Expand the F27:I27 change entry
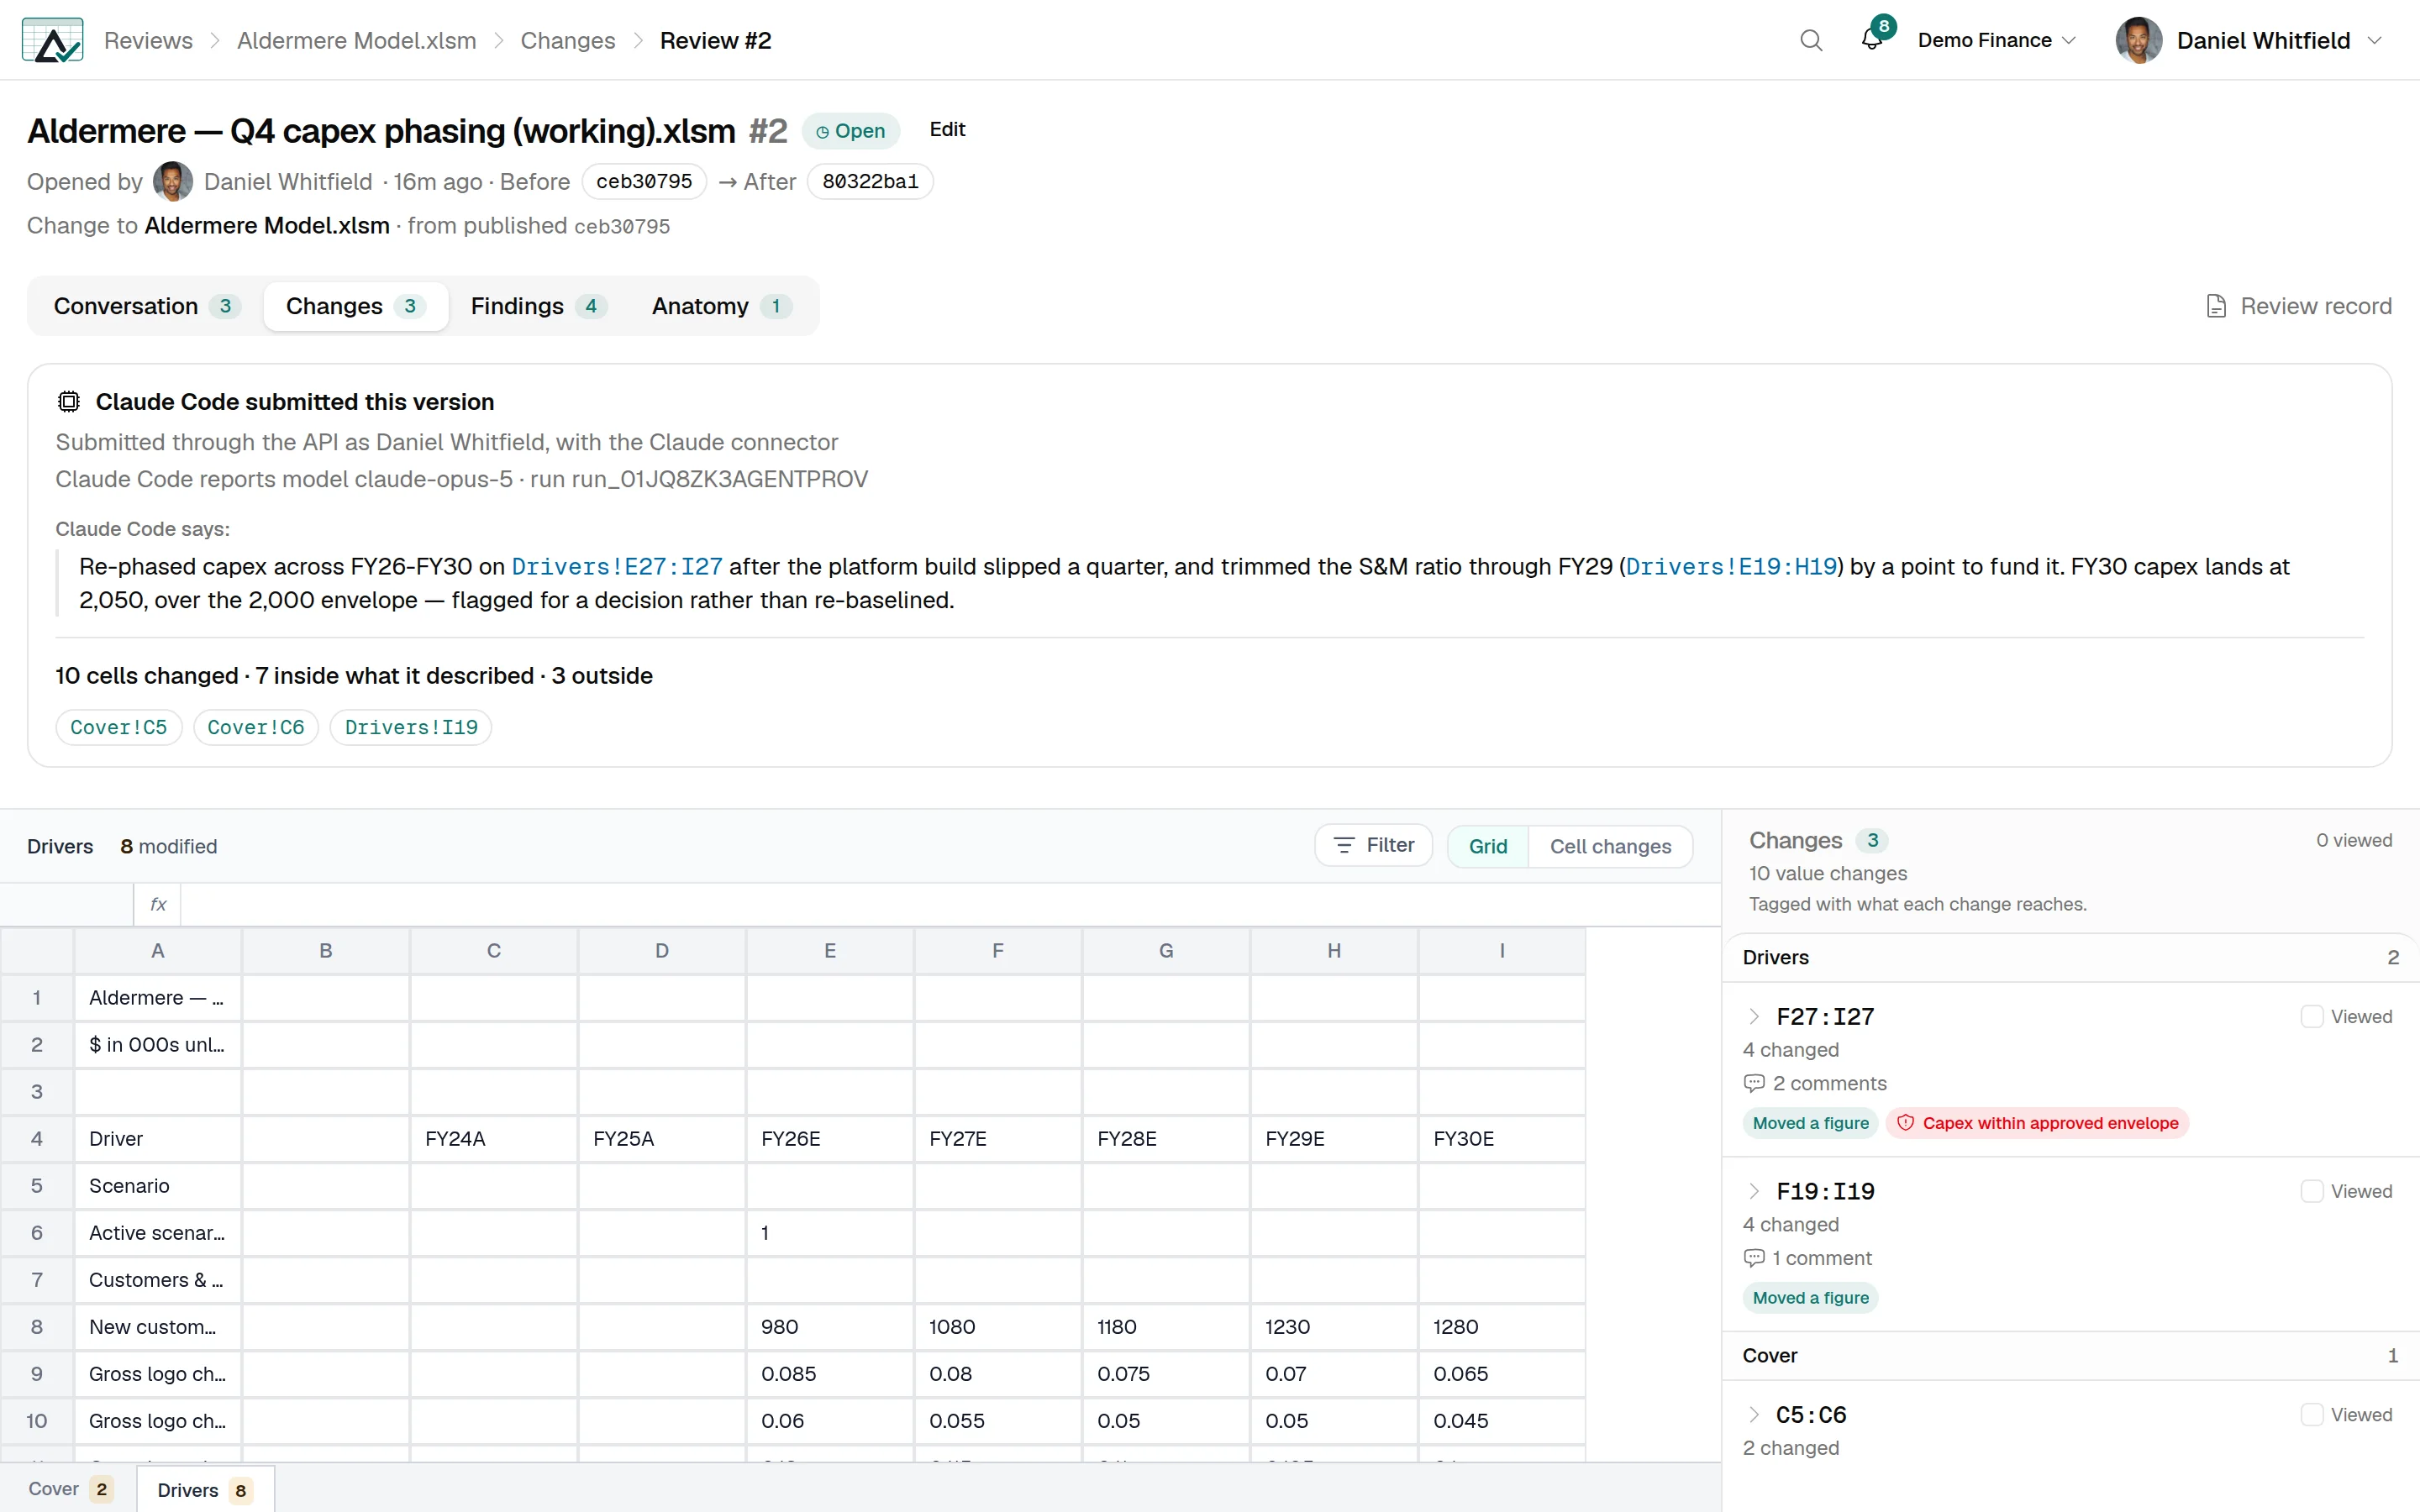 pyautogui.click(x=1754, y=1017)
